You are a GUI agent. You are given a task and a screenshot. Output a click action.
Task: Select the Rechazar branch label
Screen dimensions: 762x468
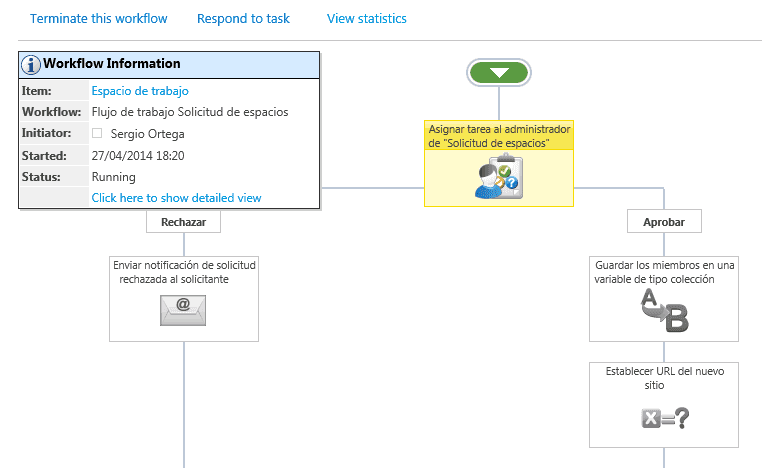pos(183,222)
